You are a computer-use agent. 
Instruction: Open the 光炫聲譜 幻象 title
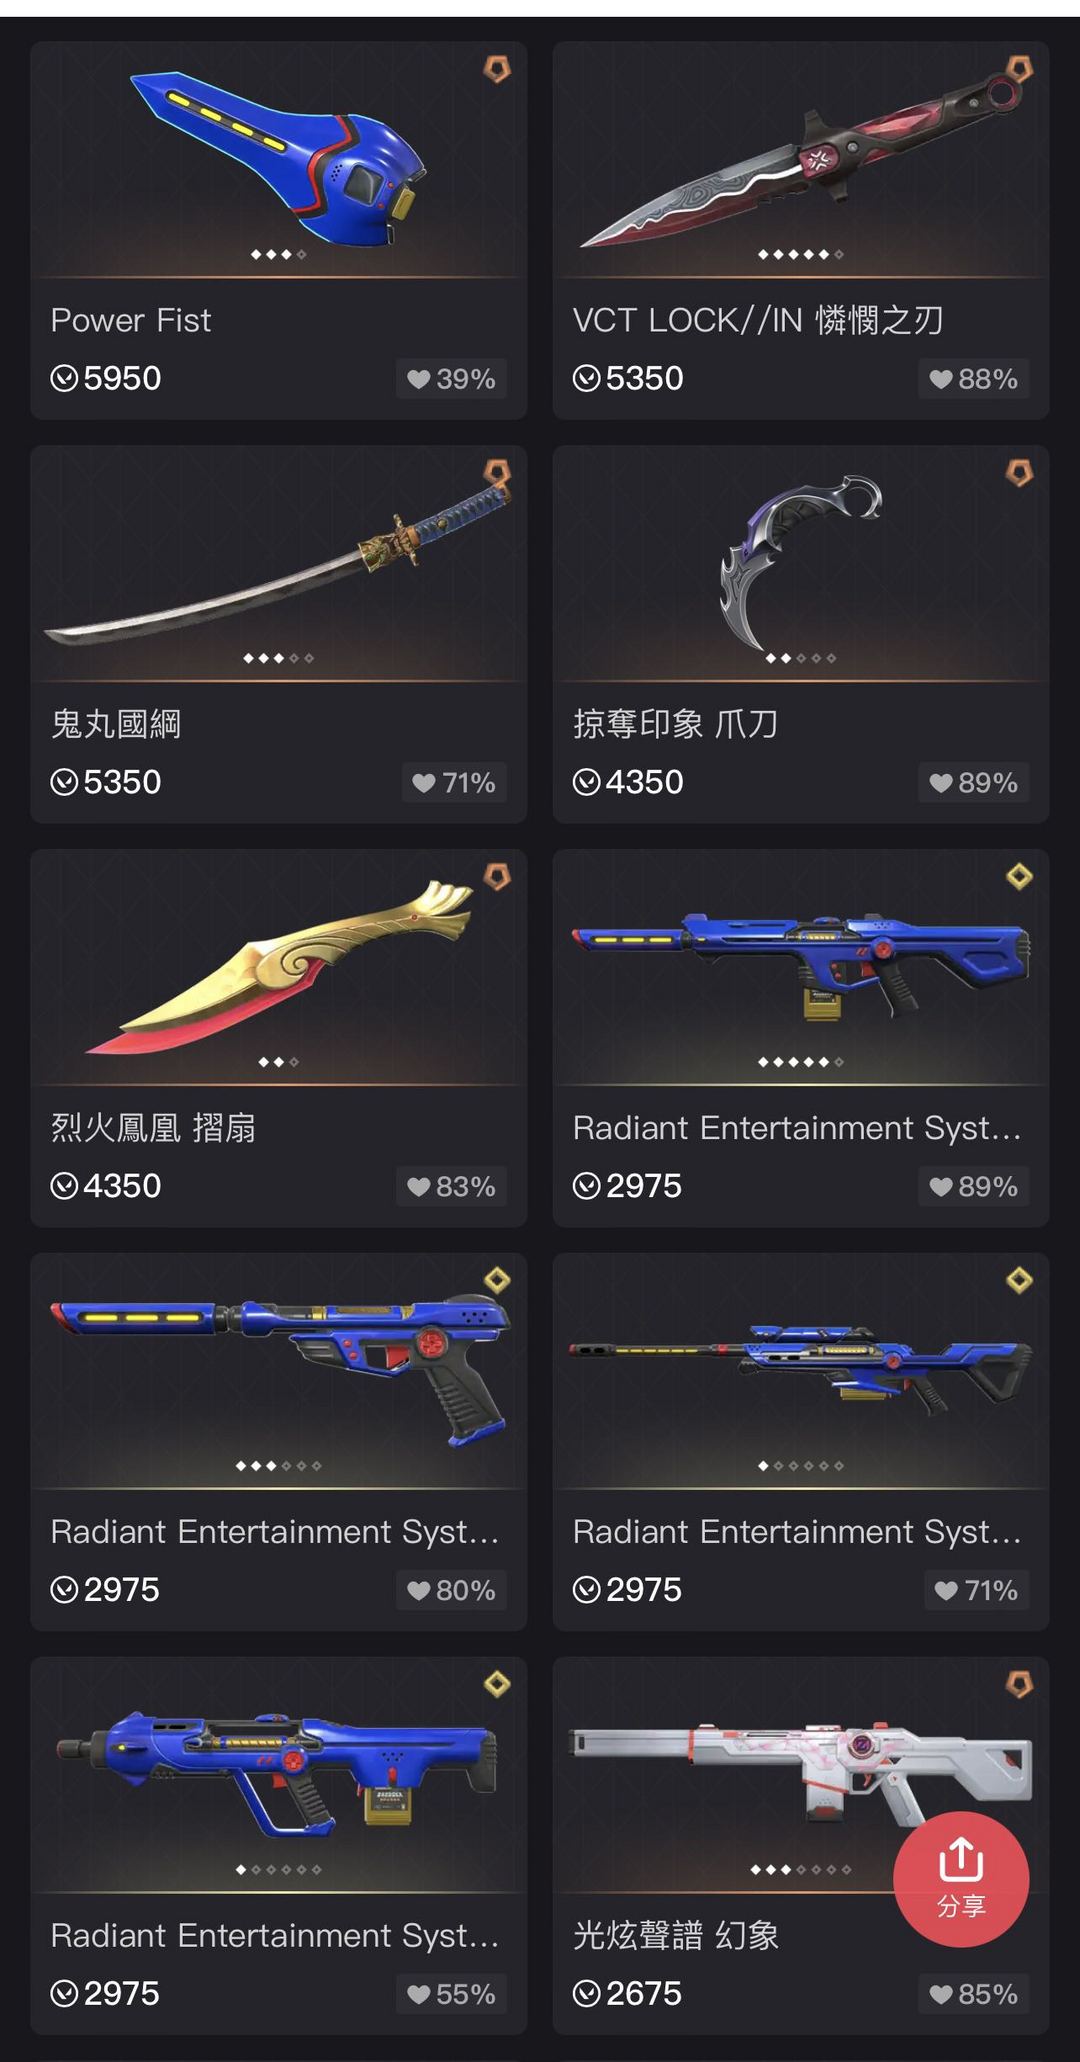coord(676,1936)
